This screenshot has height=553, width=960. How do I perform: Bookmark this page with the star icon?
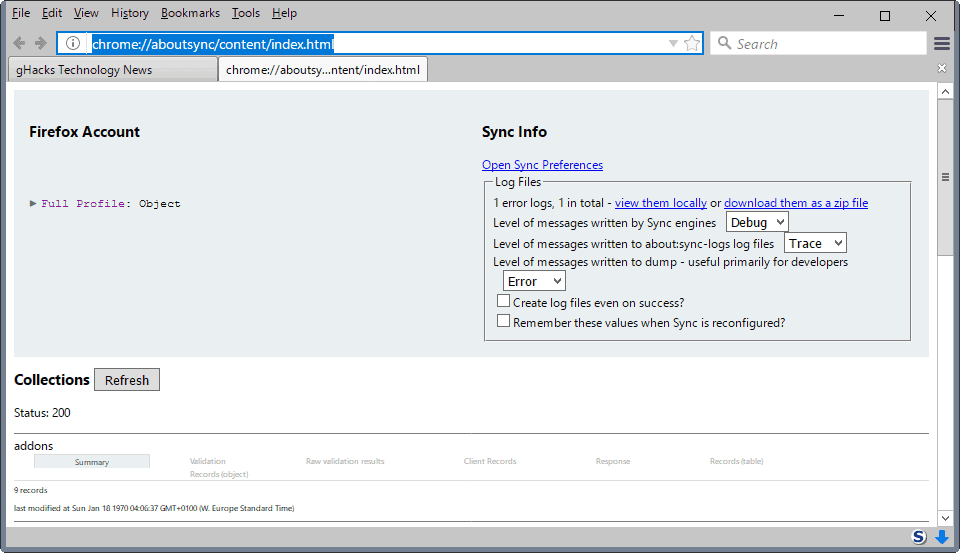[x=692, y=43]
